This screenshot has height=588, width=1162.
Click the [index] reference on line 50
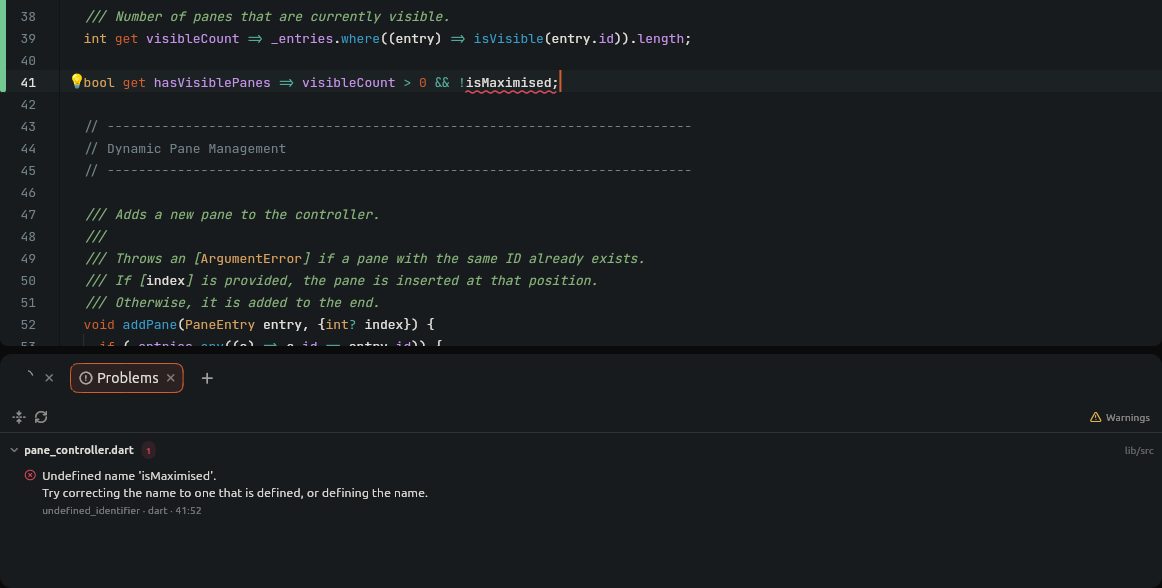166,280
